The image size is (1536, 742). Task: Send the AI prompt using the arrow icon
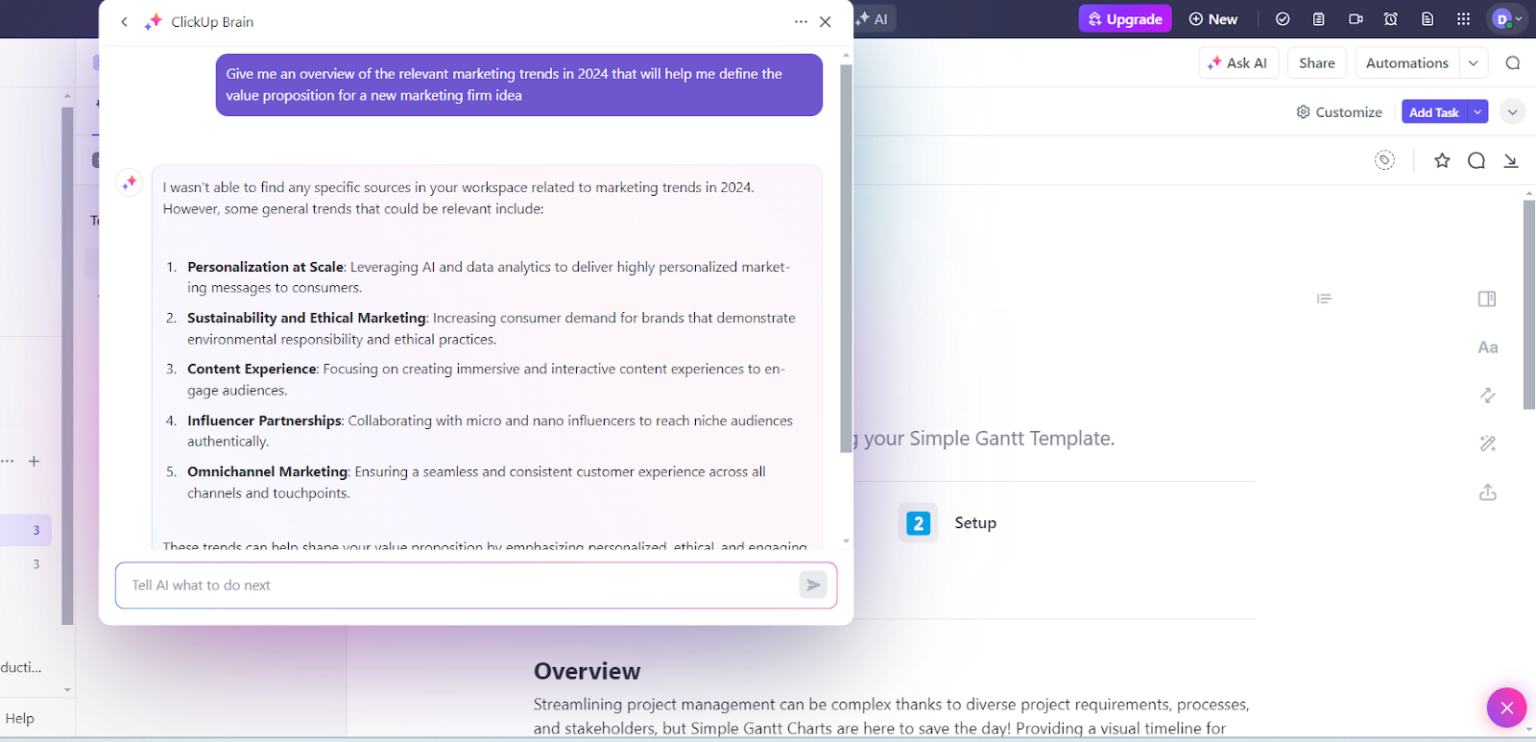tap(813, 585)
